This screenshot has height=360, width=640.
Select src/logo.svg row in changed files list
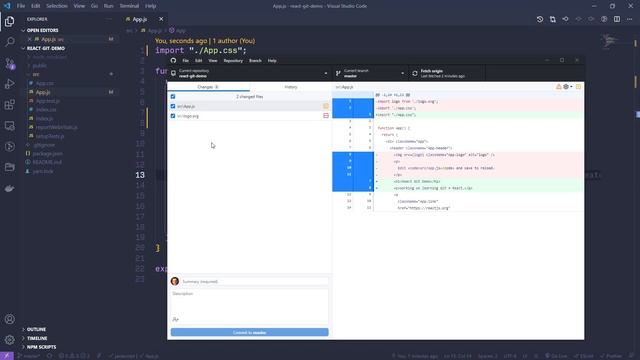[249, 116]
